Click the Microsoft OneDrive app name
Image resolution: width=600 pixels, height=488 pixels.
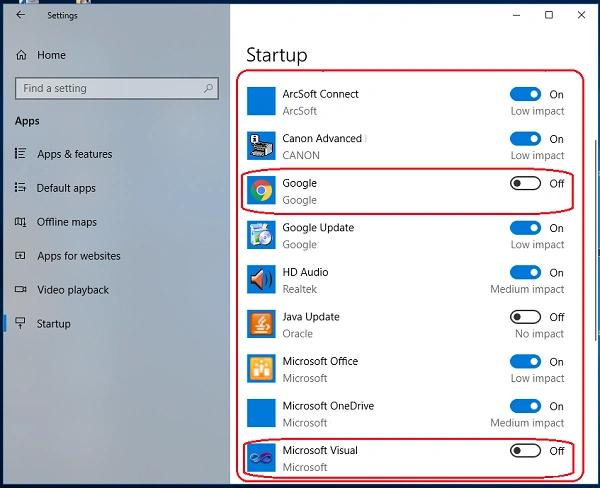328,406
